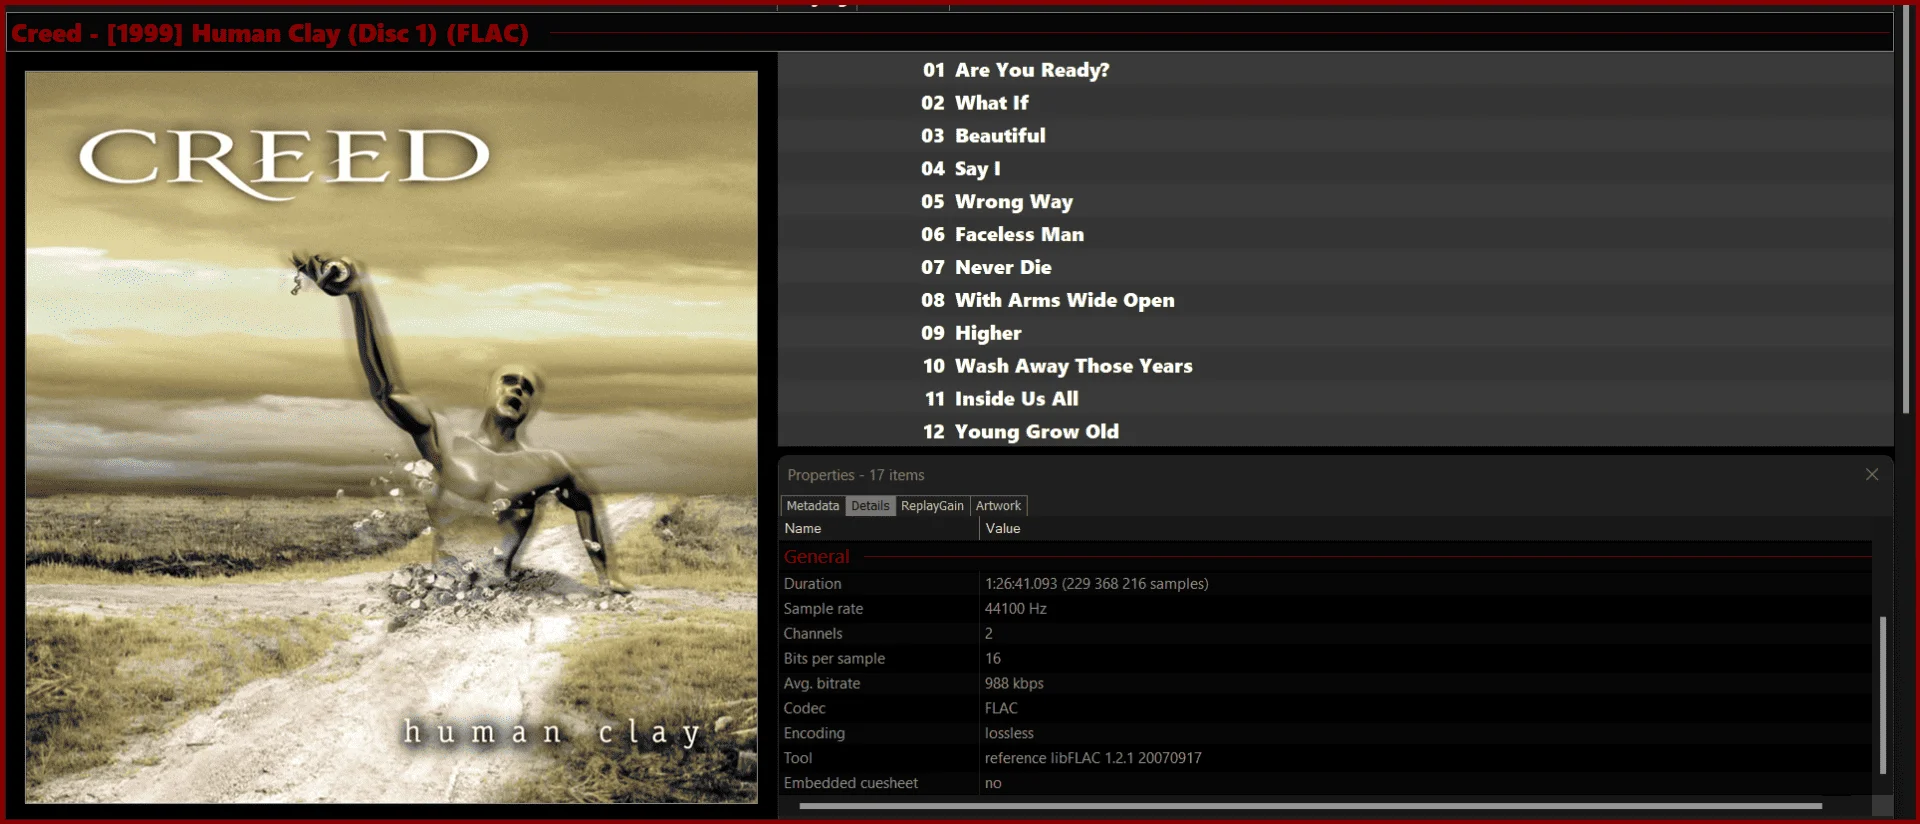The image size is (1920, 824).
Task: Select the Details tab
Action: (x=870, y=506)
